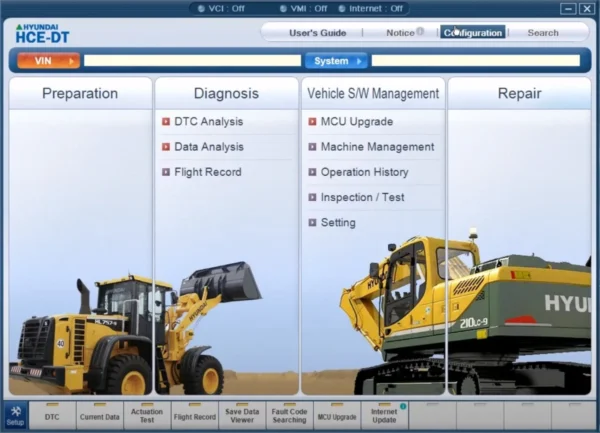Select the Diagnosis panel header
This screenshot has height=433, width=600.
[226, 93]
